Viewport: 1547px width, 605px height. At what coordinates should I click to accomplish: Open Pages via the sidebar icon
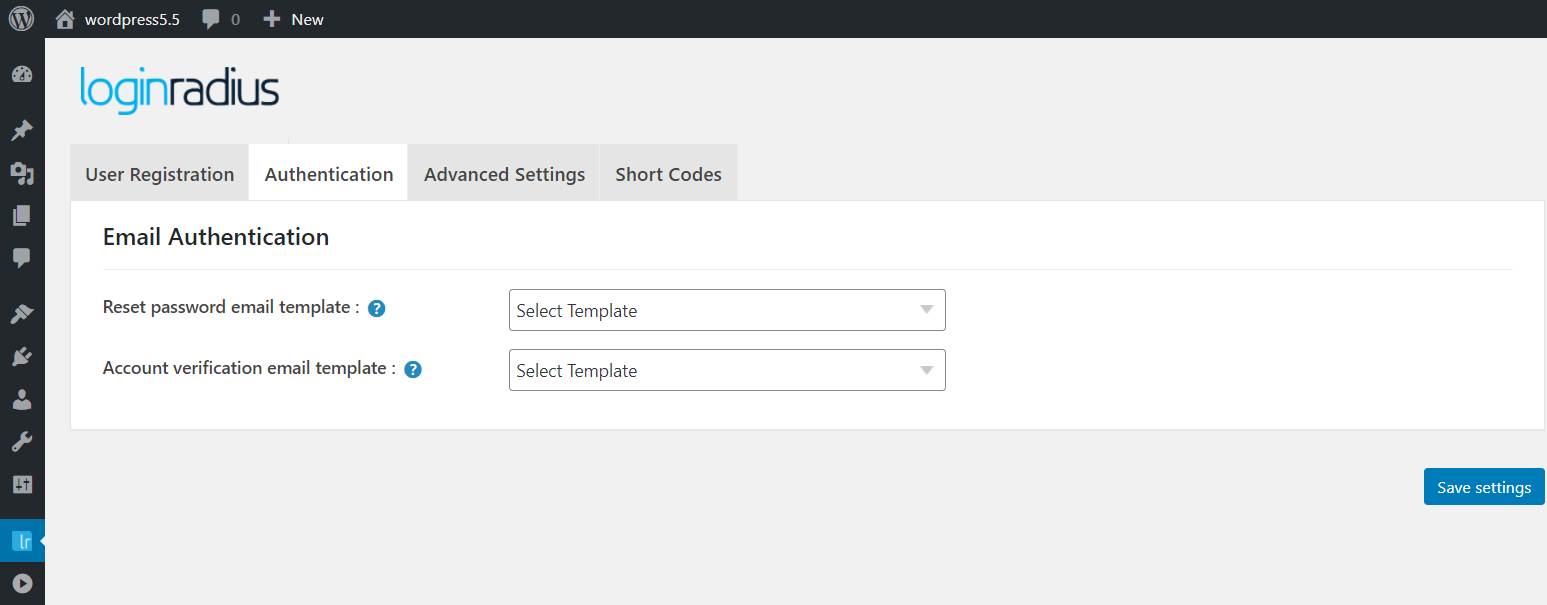tap(21, 215)
